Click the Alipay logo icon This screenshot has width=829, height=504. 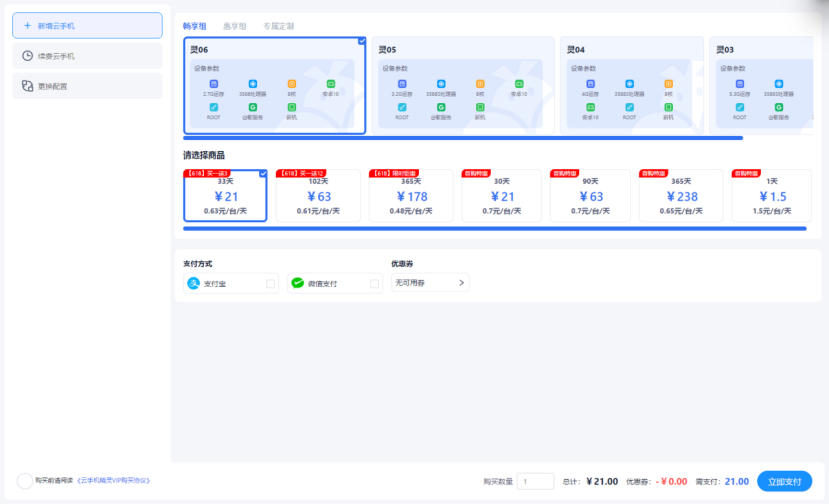pyautogui.click(x=194, y=284)
